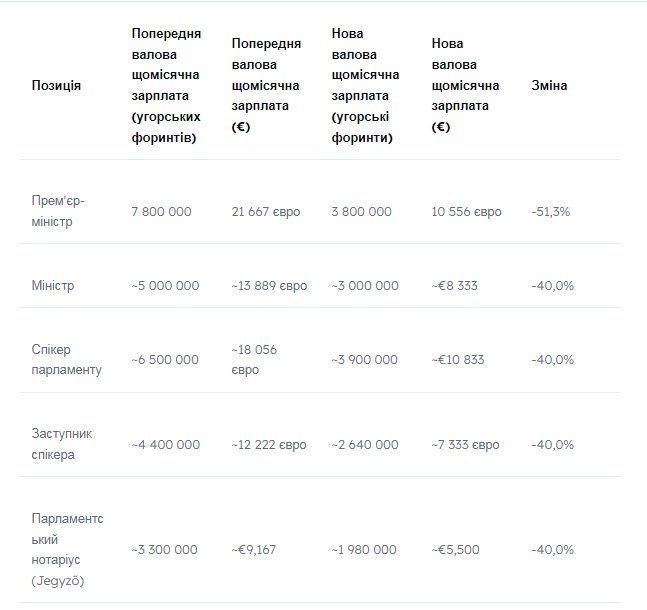Select the Міністр row label

(x=53, y=286)
